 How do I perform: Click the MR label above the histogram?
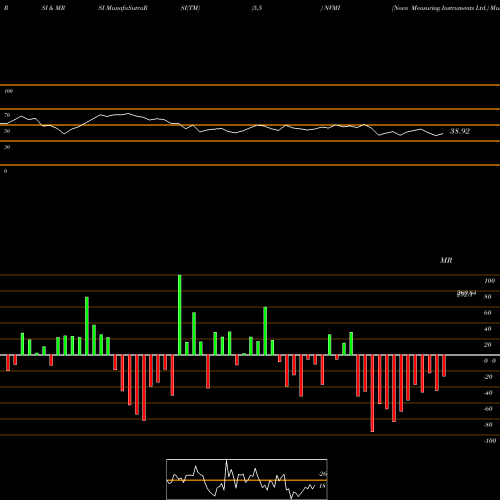446,260
